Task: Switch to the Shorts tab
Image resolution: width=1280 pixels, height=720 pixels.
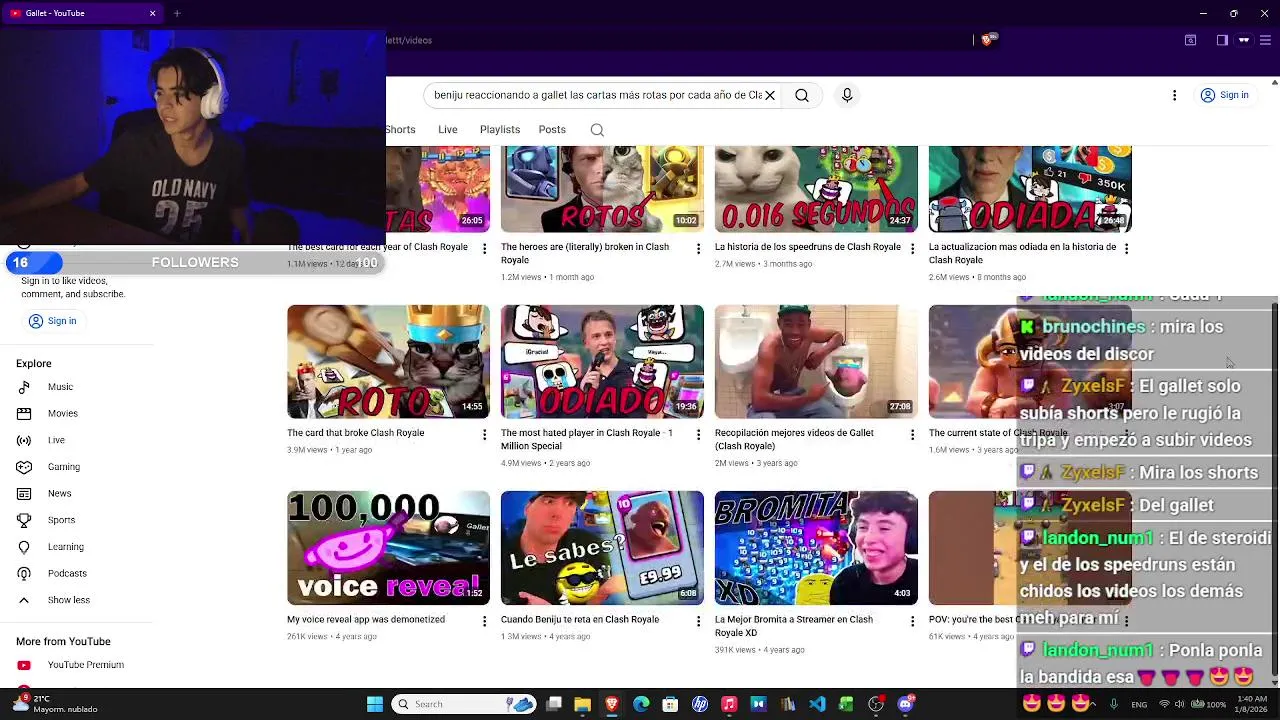Action: pyautogui.click(x=401, y=129)
